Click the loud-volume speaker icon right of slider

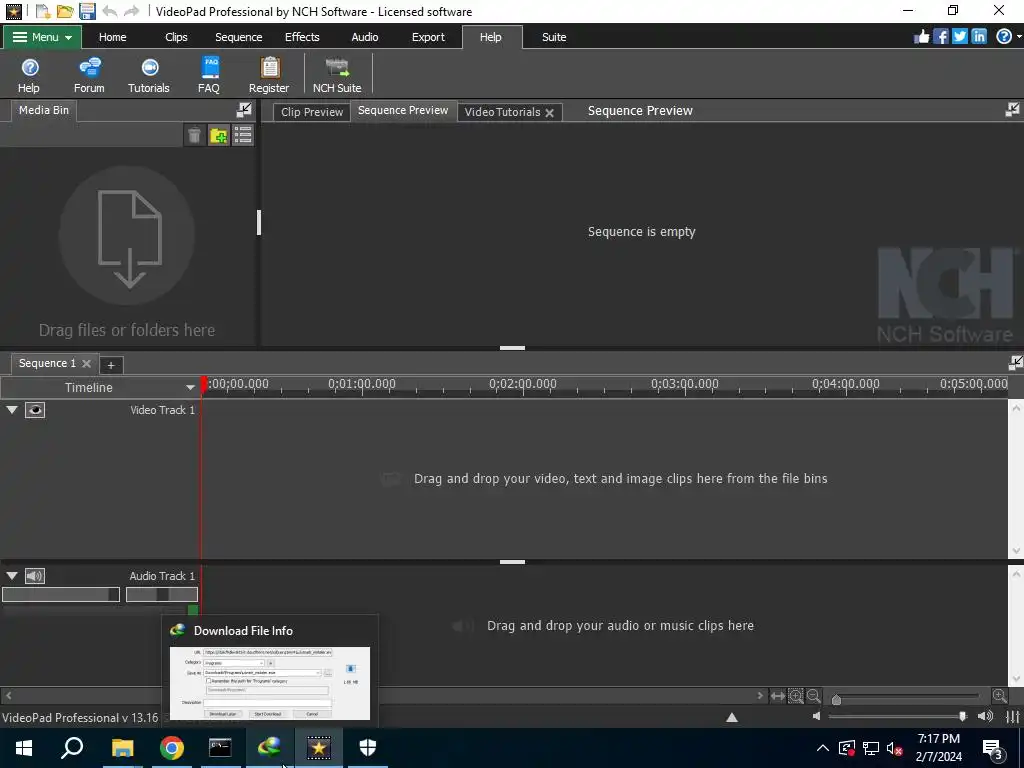(x=985, y=716)
